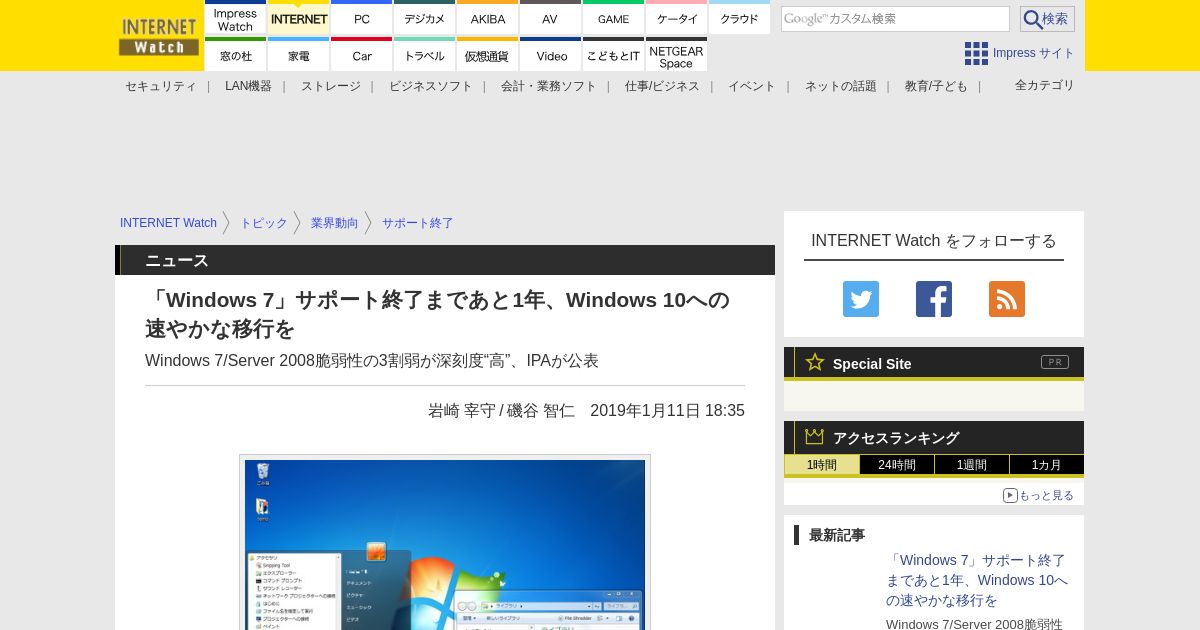Click the もっと見る text link
This screenshot has width=1200, height=630.
[1046, 495]
